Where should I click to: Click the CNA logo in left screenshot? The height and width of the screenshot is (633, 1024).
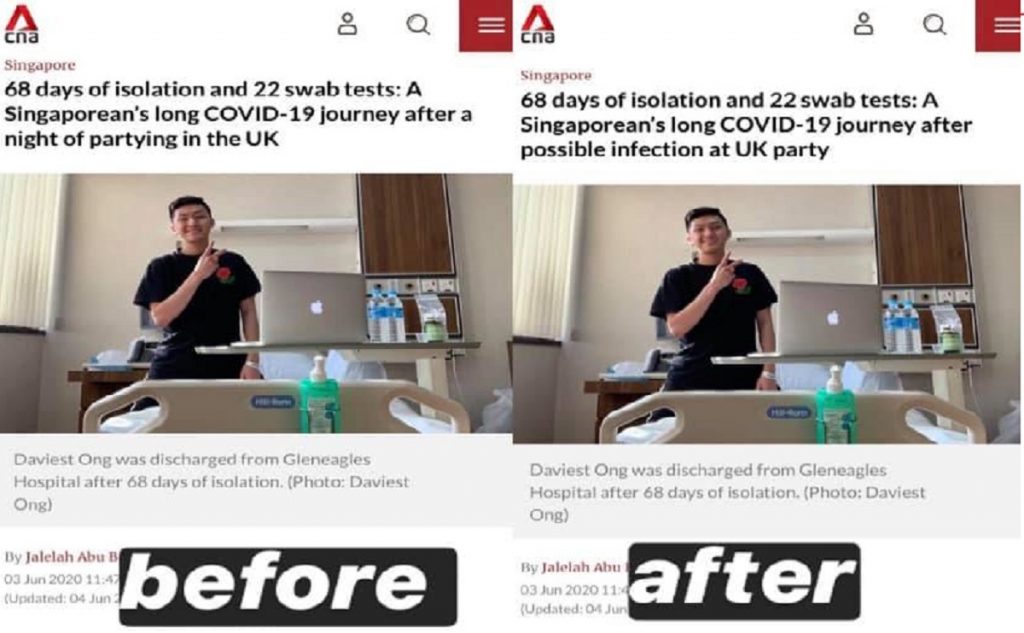(21, 24)
